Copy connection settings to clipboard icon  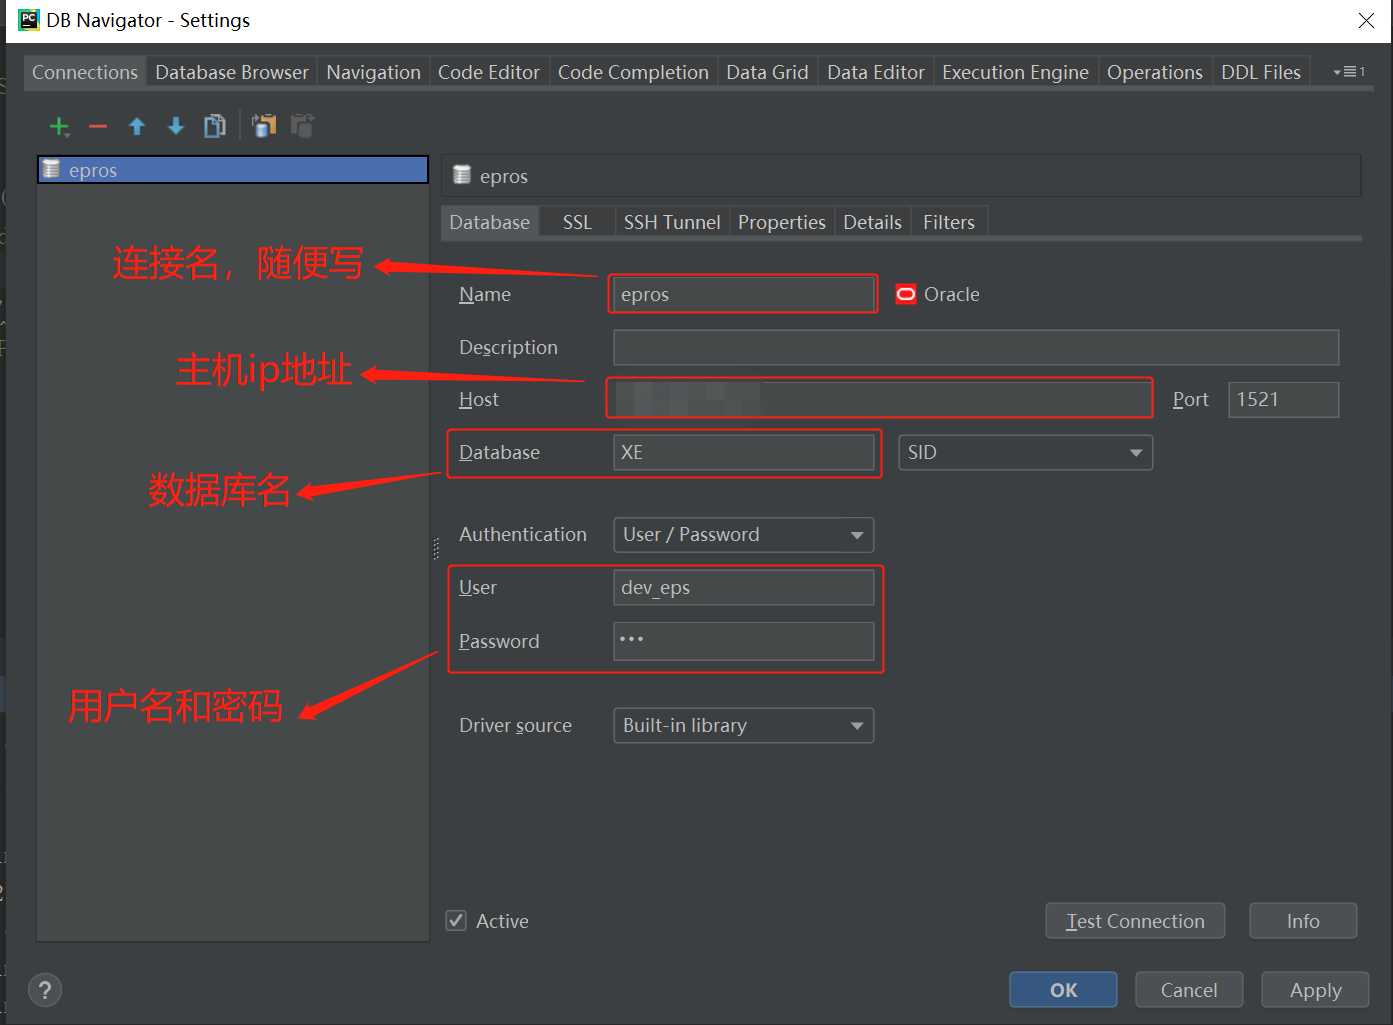(x=264, y=126)
